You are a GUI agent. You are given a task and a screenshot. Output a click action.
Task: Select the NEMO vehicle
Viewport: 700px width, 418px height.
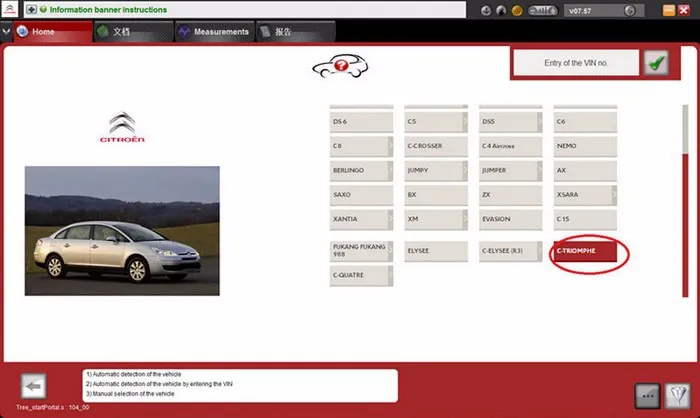[585, 146]
